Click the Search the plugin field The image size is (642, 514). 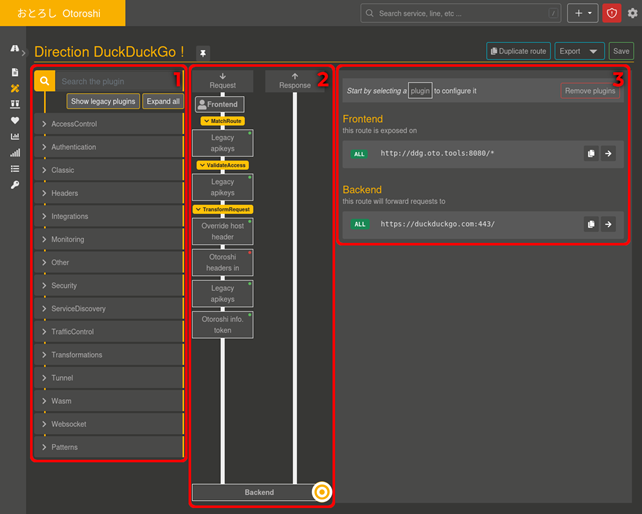(x=119, y=81)
